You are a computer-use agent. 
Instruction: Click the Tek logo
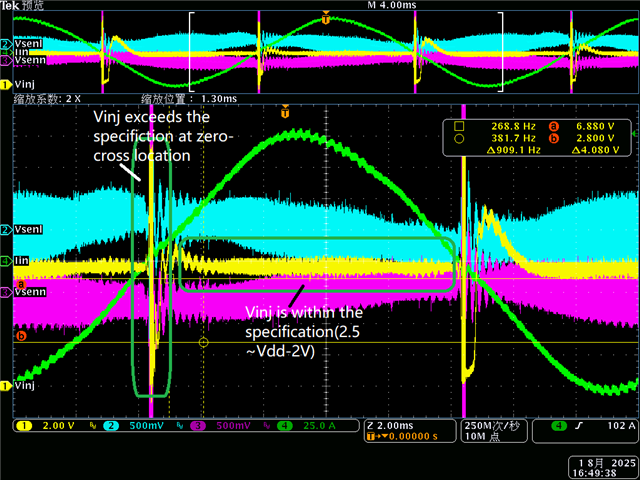[9, 5]
